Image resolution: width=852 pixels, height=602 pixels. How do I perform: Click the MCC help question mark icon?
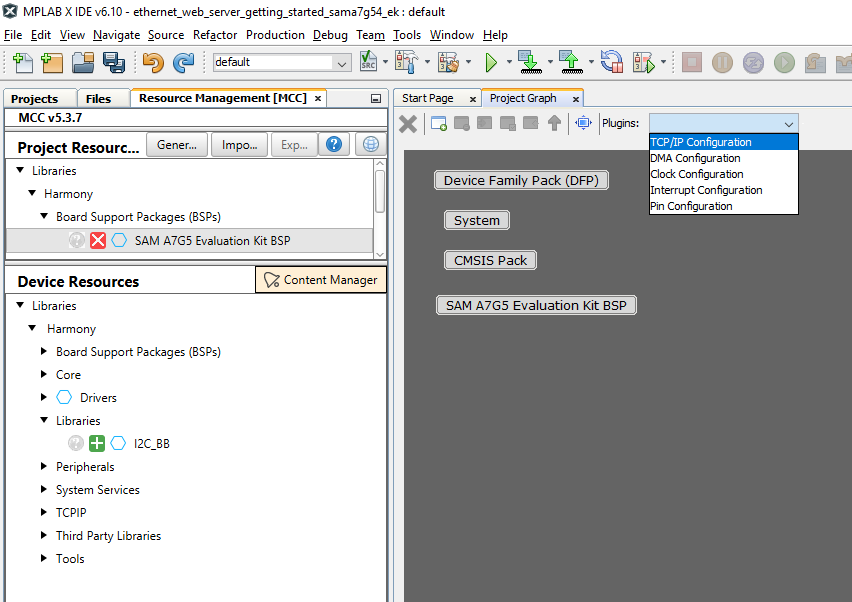(x=334, y=145)
